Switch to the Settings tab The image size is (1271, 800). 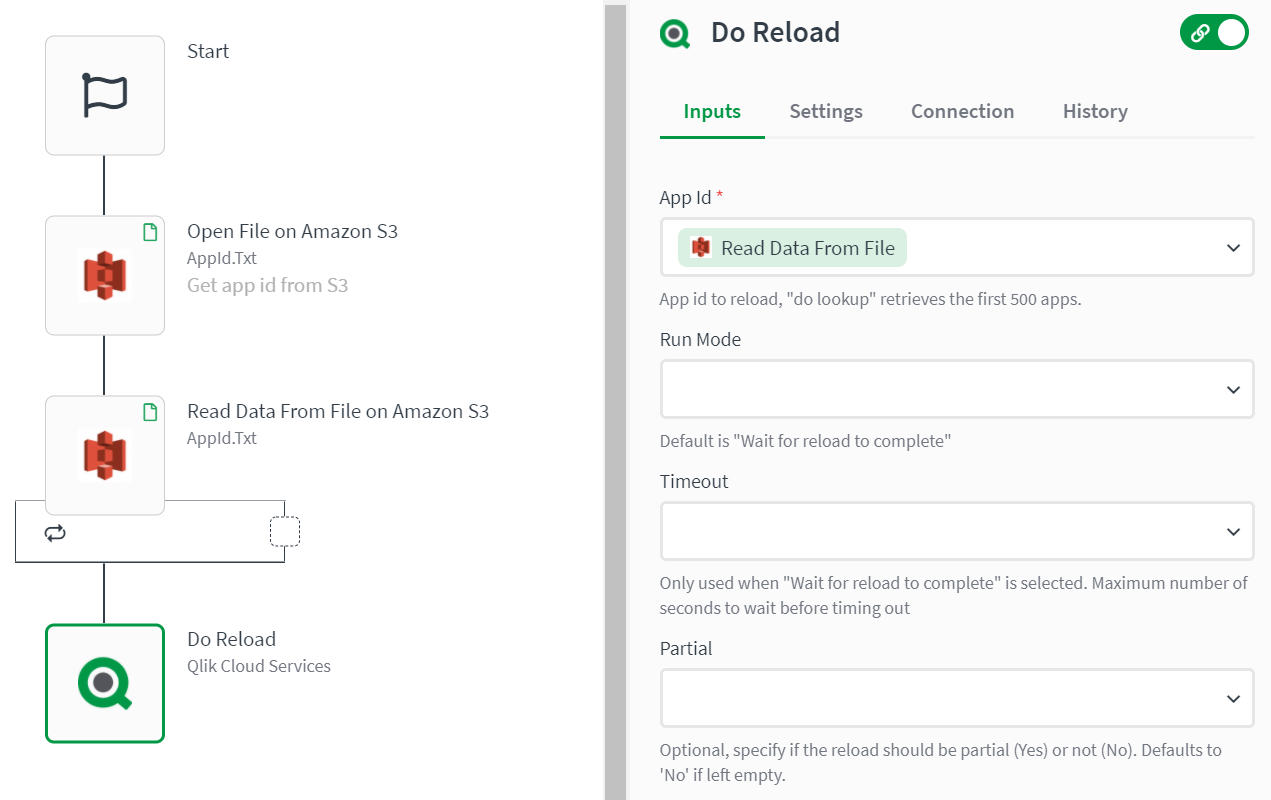tap(826, 111)
